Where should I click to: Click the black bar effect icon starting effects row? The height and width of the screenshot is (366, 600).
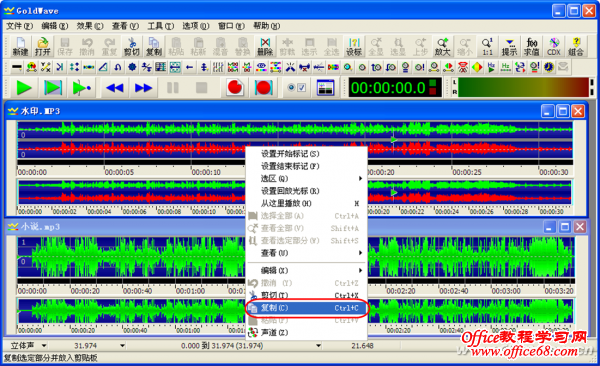17,67
